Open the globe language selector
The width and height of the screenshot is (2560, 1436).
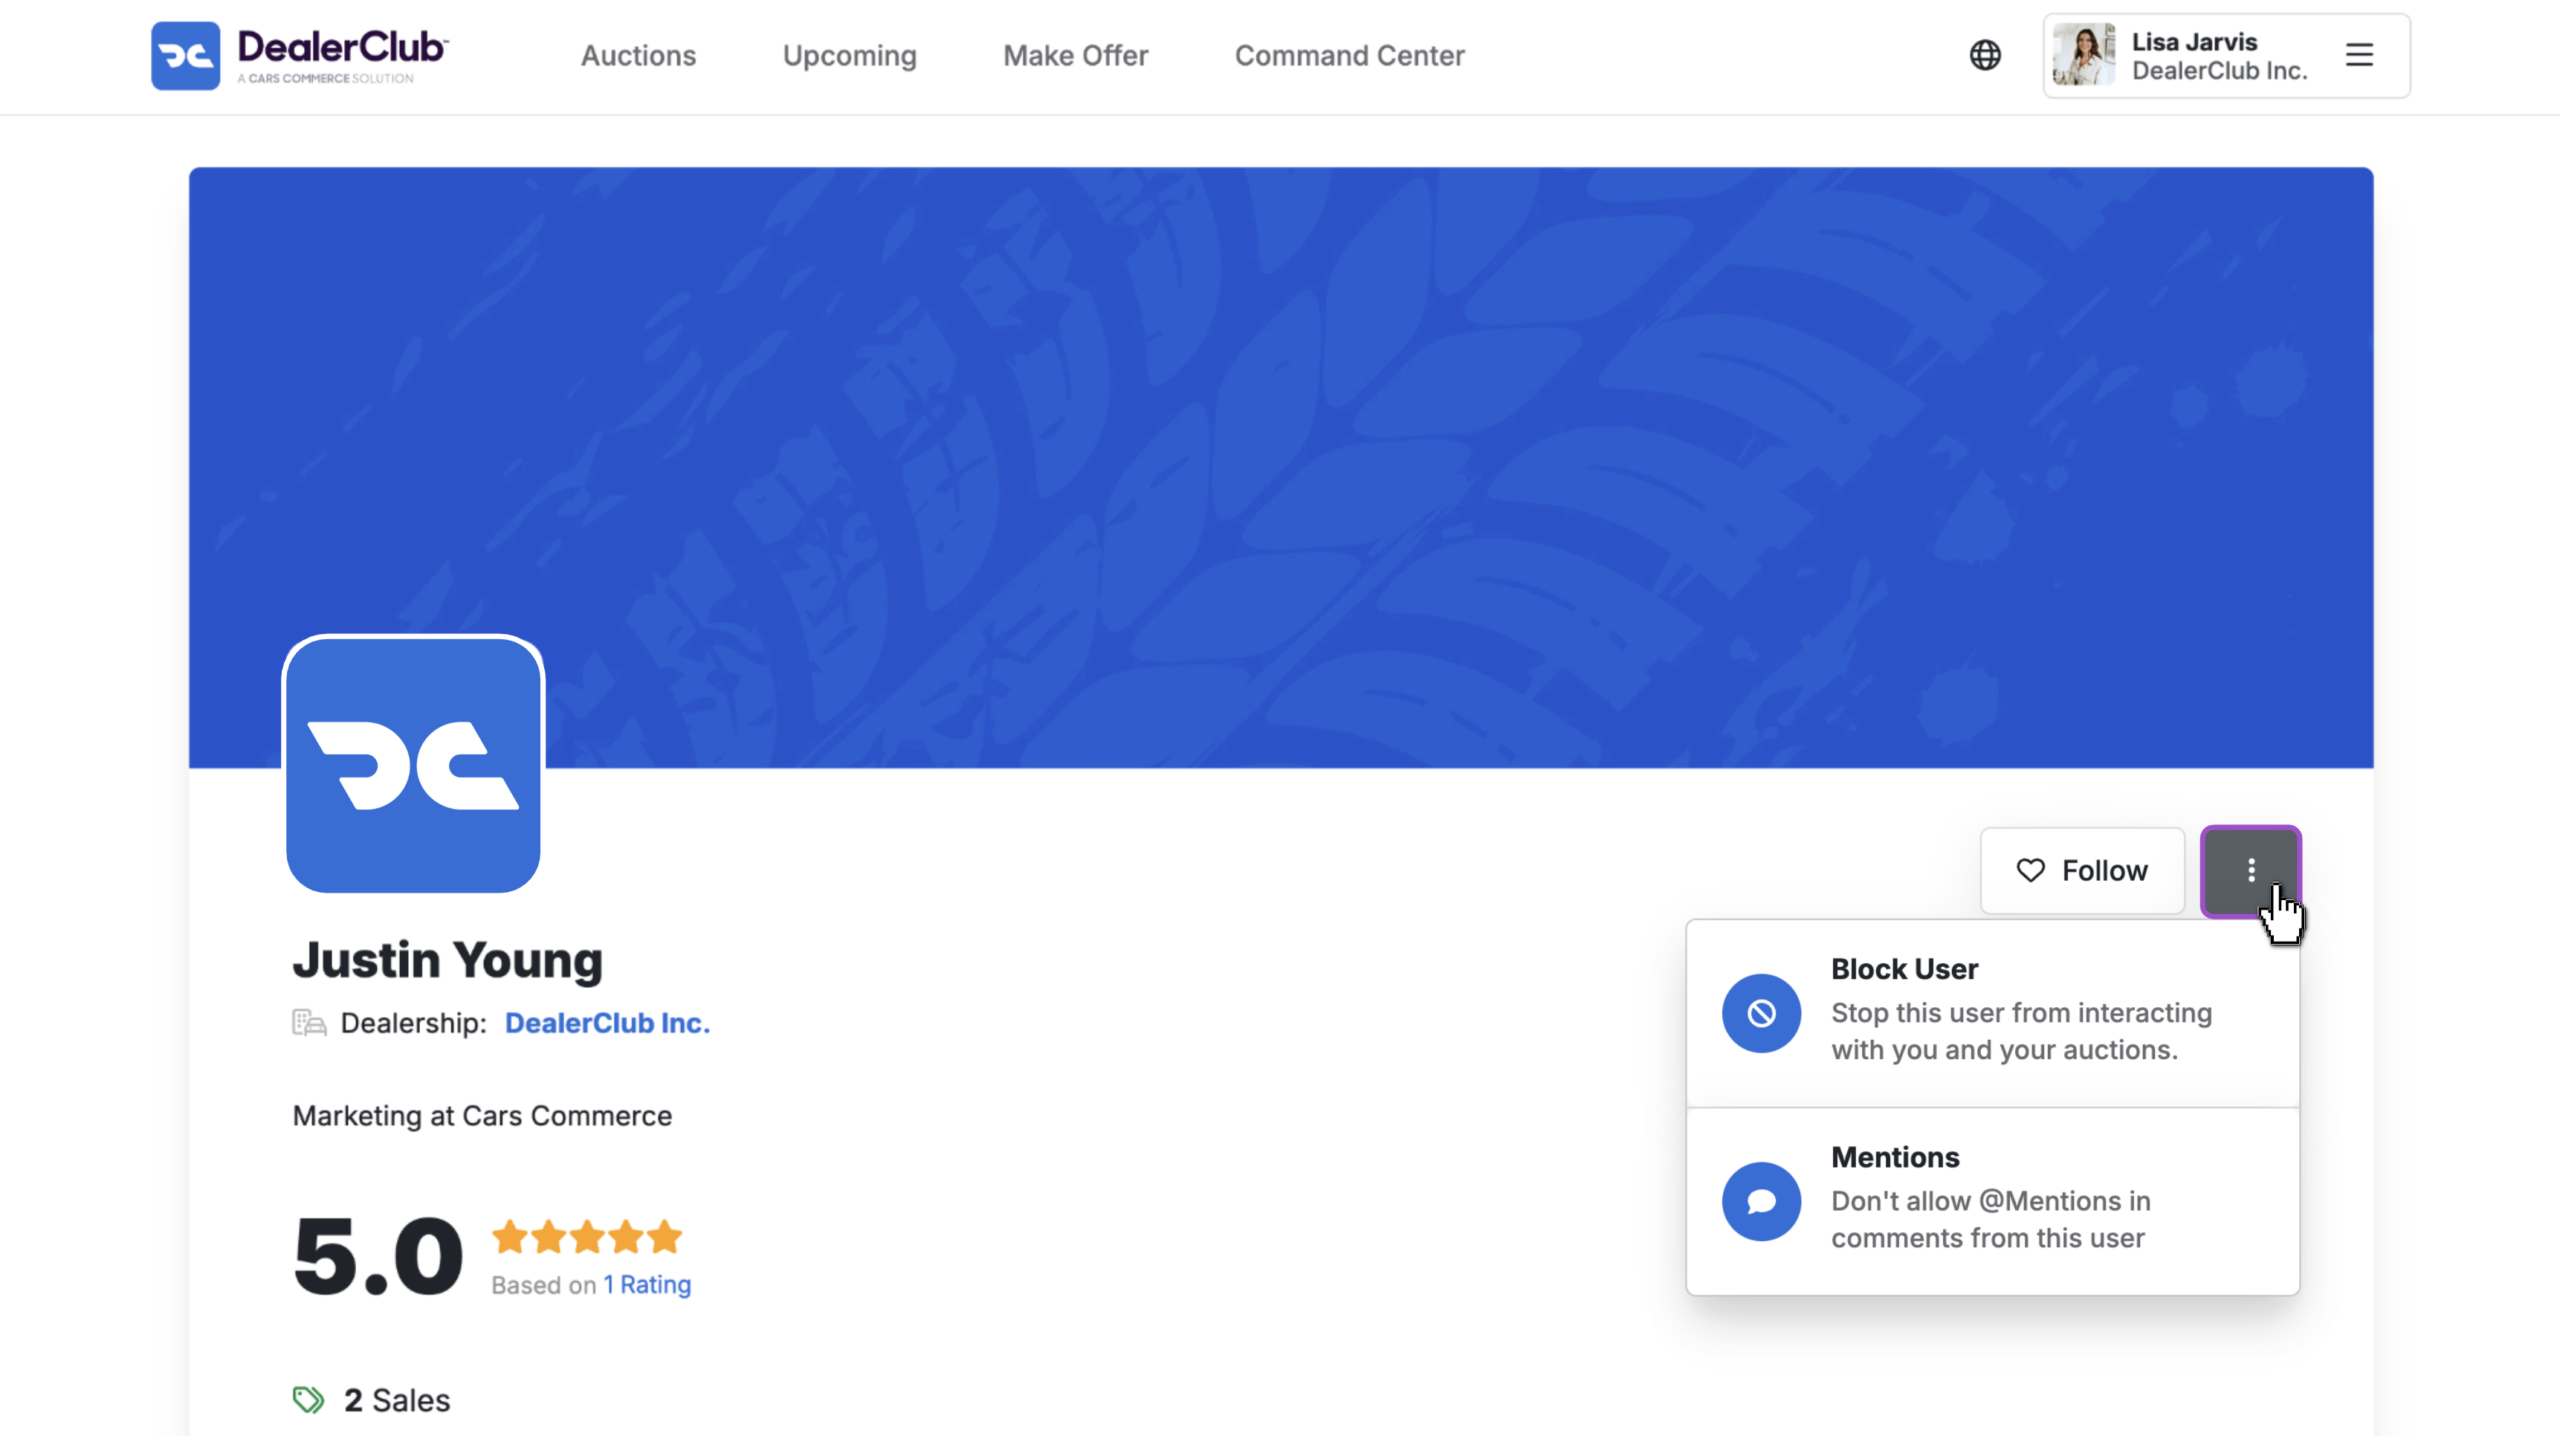coord(1985,55)
